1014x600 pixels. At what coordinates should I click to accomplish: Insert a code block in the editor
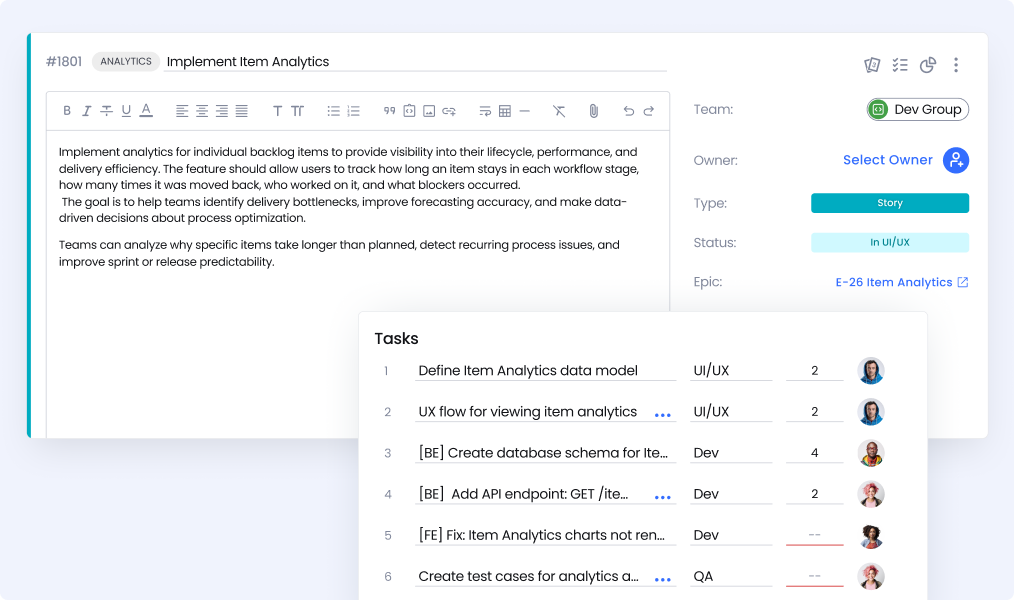click(x=409, y=111)
